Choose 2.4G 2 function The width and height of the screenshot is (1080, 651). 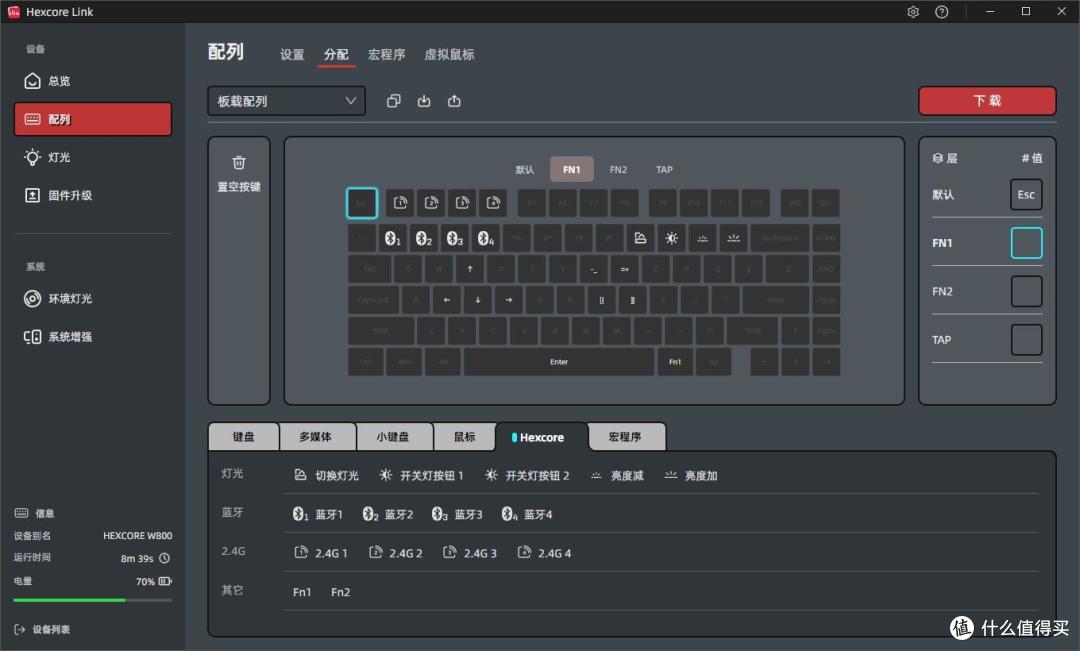click(395, 553)
